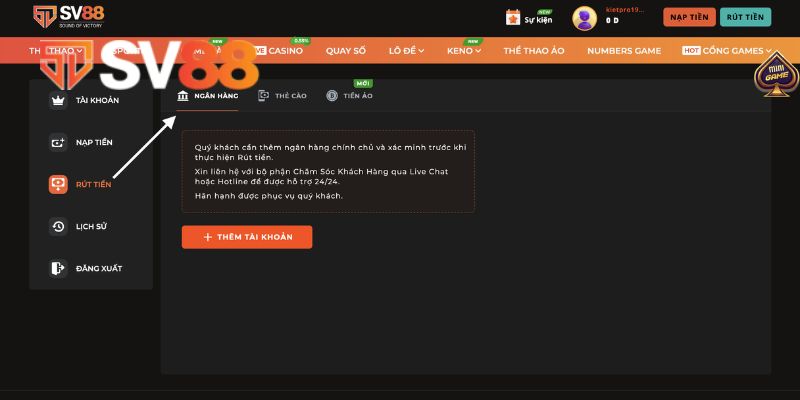Click the wallet icon beside Nạp Tiền
The width and height of the screenshot is (800, 400).
tap(58, 142)
